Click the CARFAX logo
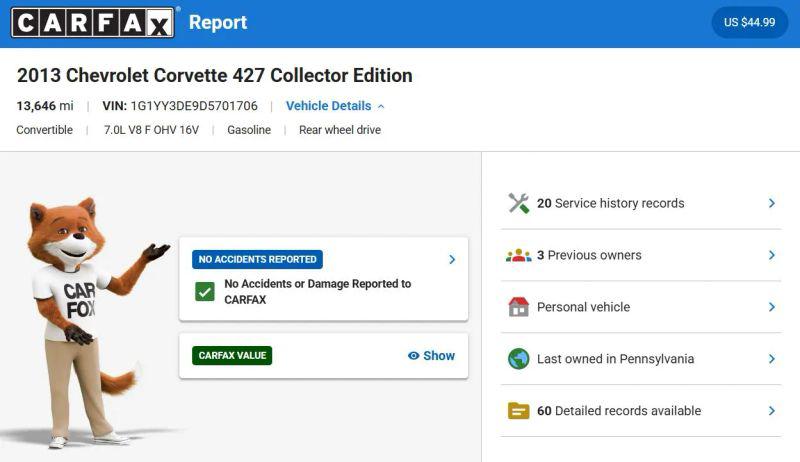The height and width of the screenshot is (462, 800). (x=92, y=22)
